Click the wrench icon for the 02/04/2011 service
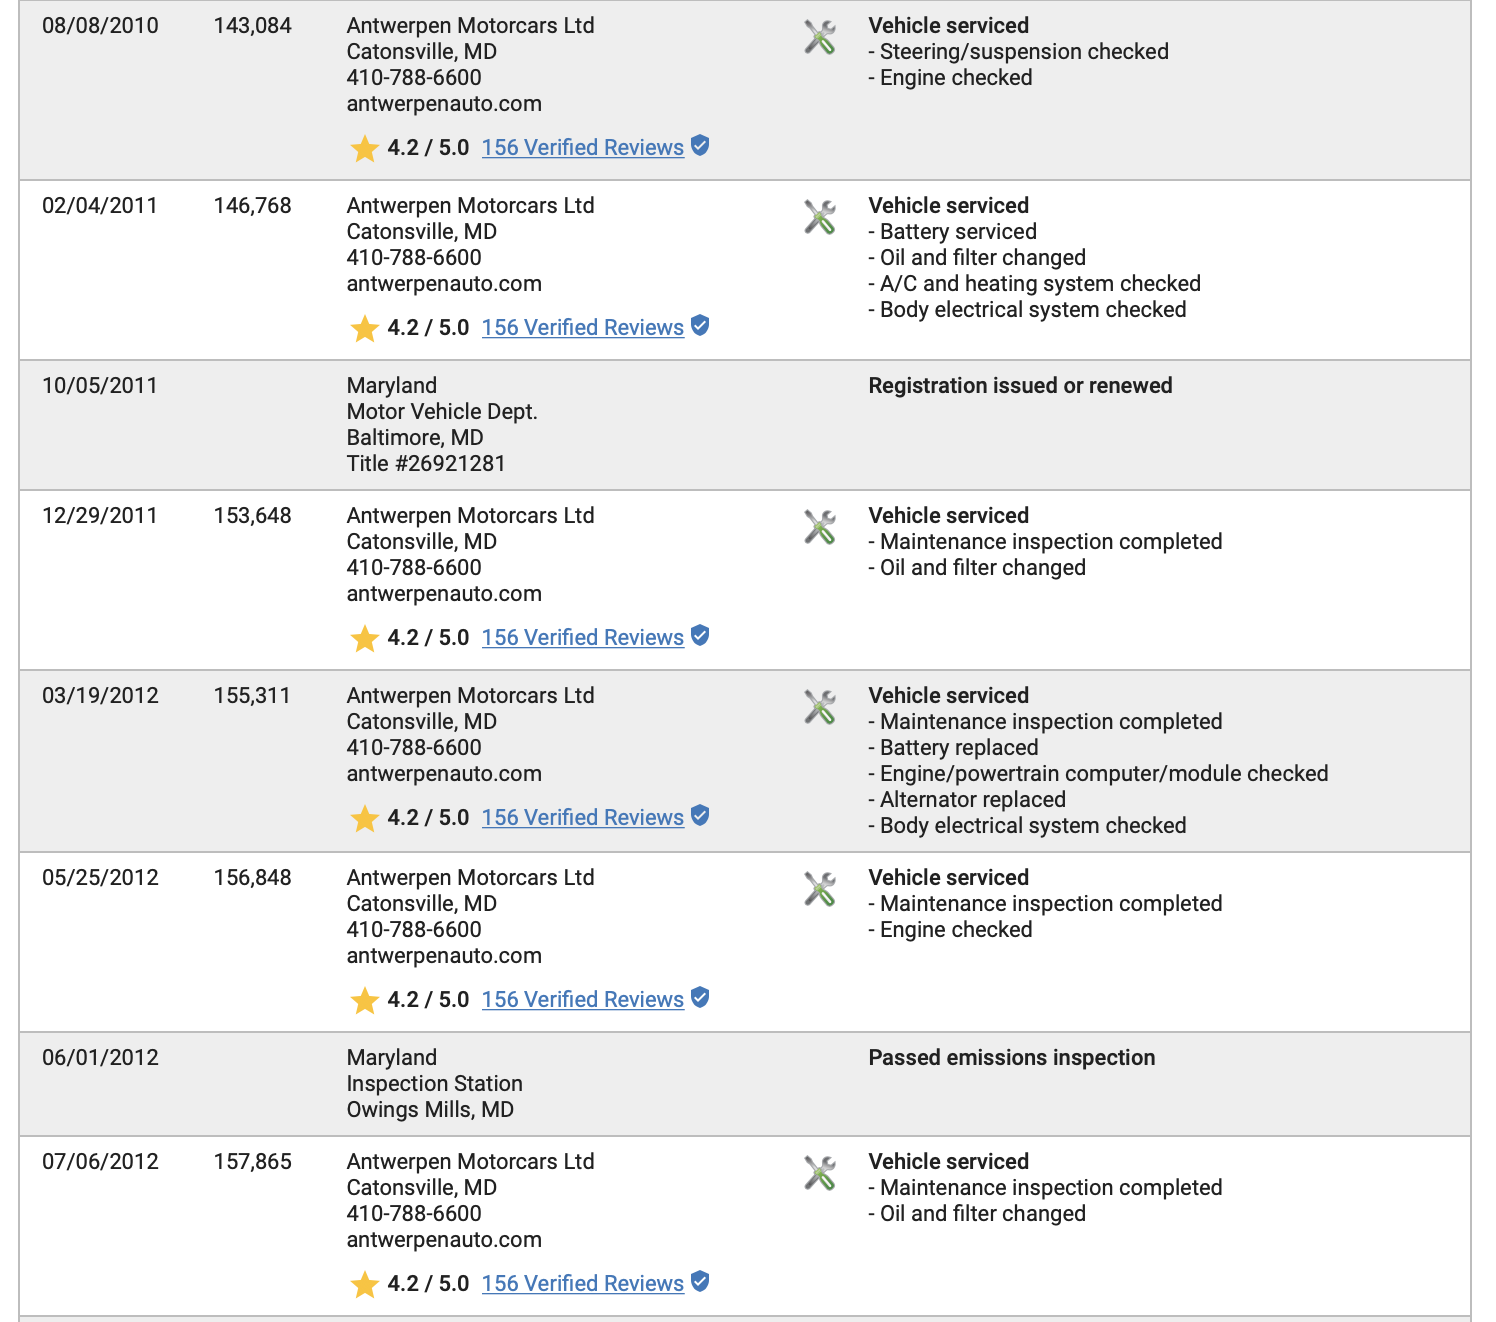This screenshot has height=1322, width=1496. tap(820, 218)
